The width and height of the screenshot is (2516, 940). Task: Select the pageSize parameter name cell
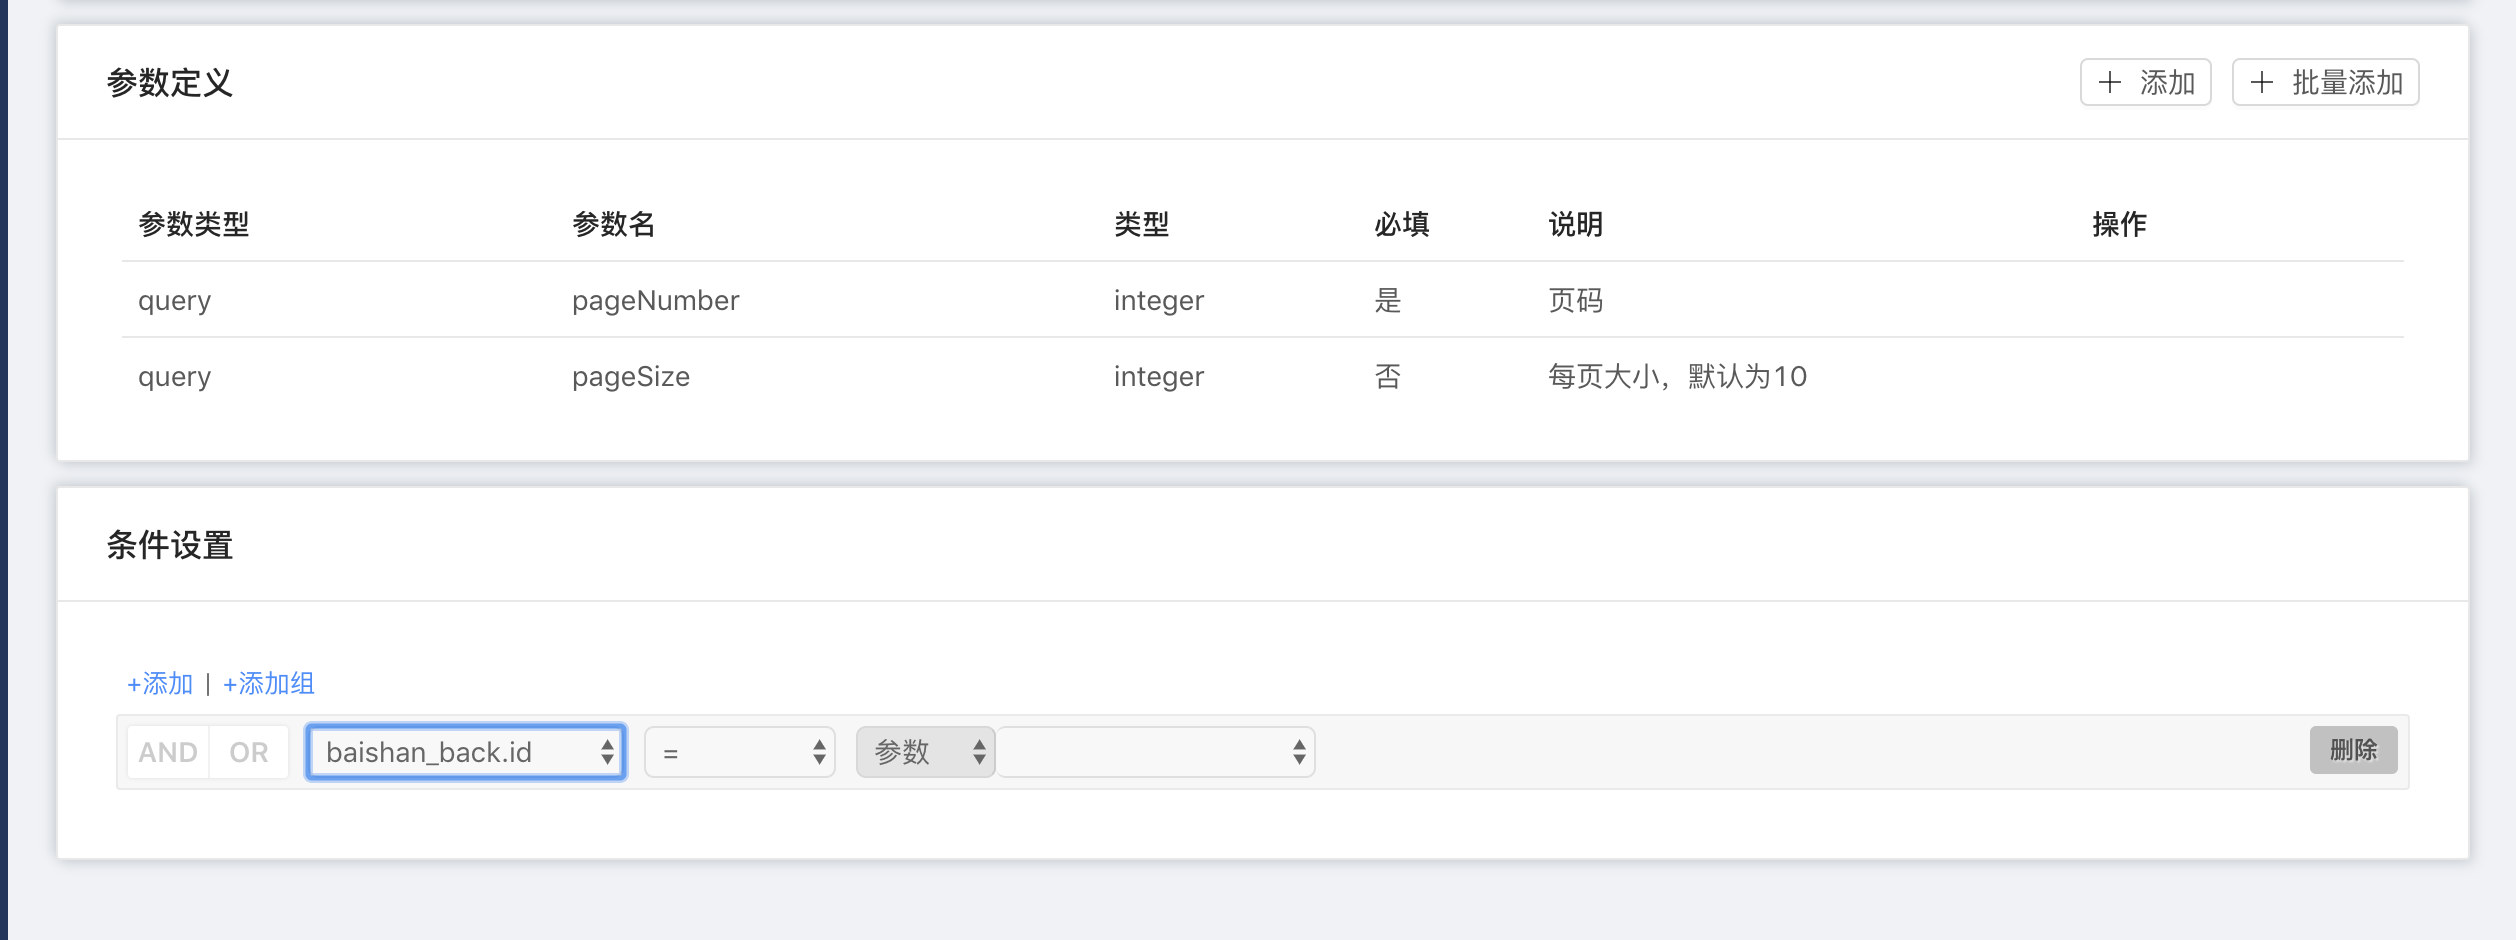630,377
